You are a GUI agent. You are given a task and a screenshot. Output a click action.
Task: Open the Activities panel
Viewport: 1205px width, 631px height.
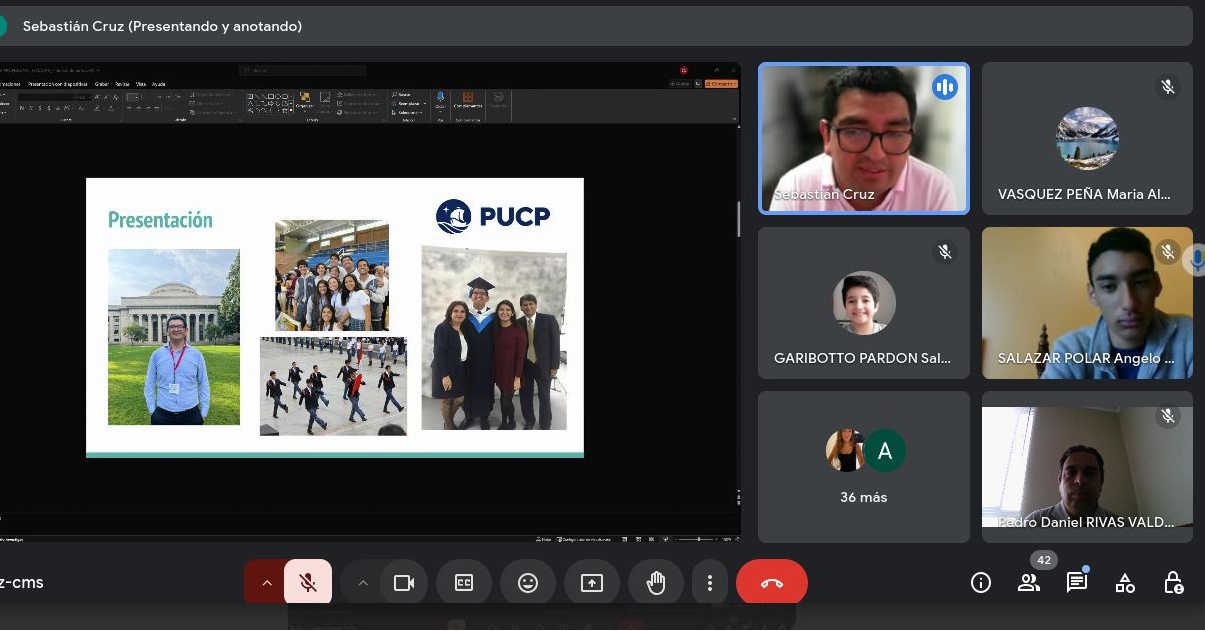[1125, 583]
